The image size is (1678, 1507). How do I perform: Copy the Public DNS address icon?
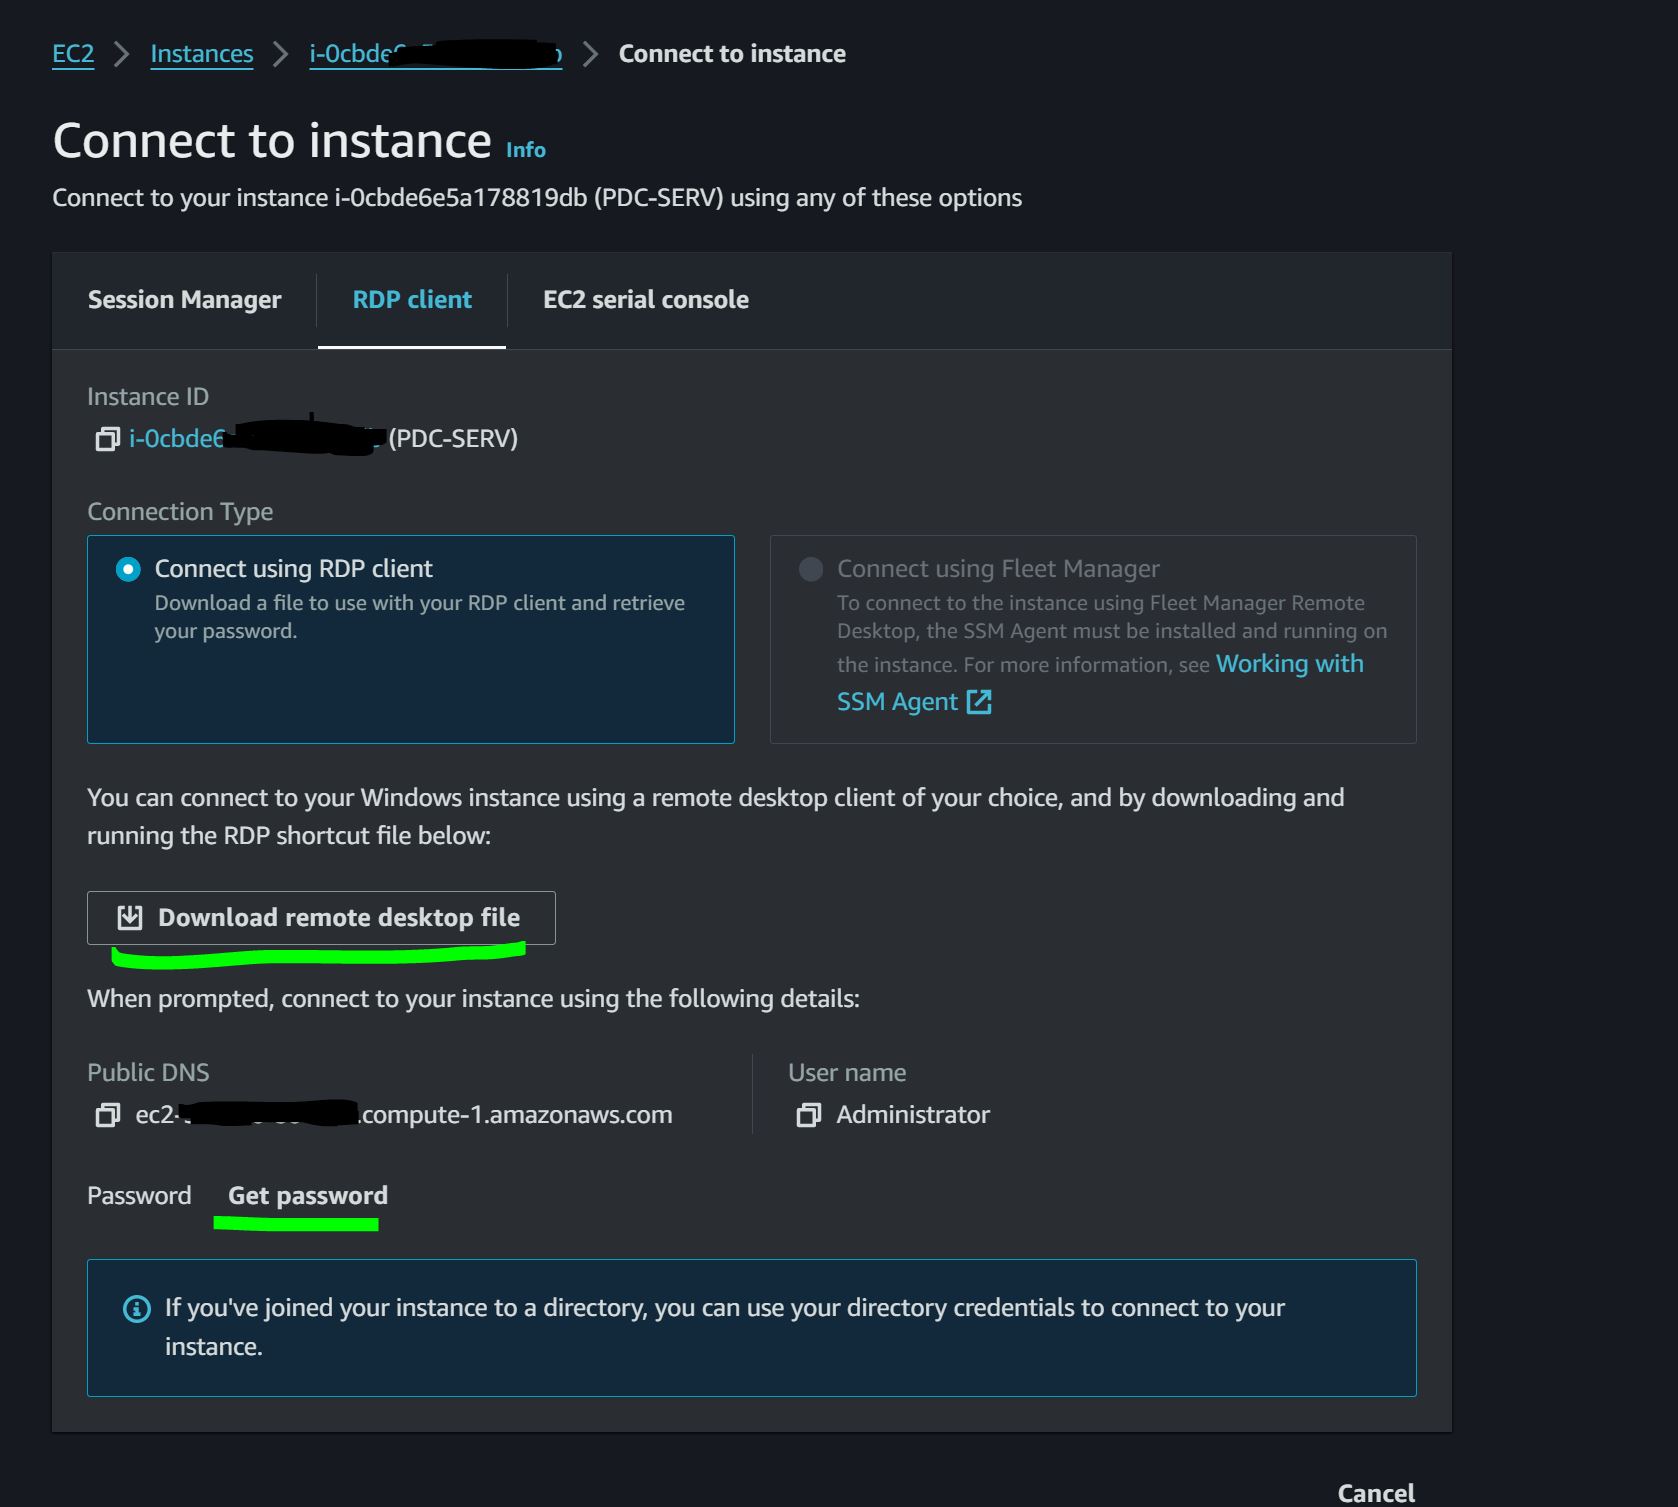tap(107, 1115)
